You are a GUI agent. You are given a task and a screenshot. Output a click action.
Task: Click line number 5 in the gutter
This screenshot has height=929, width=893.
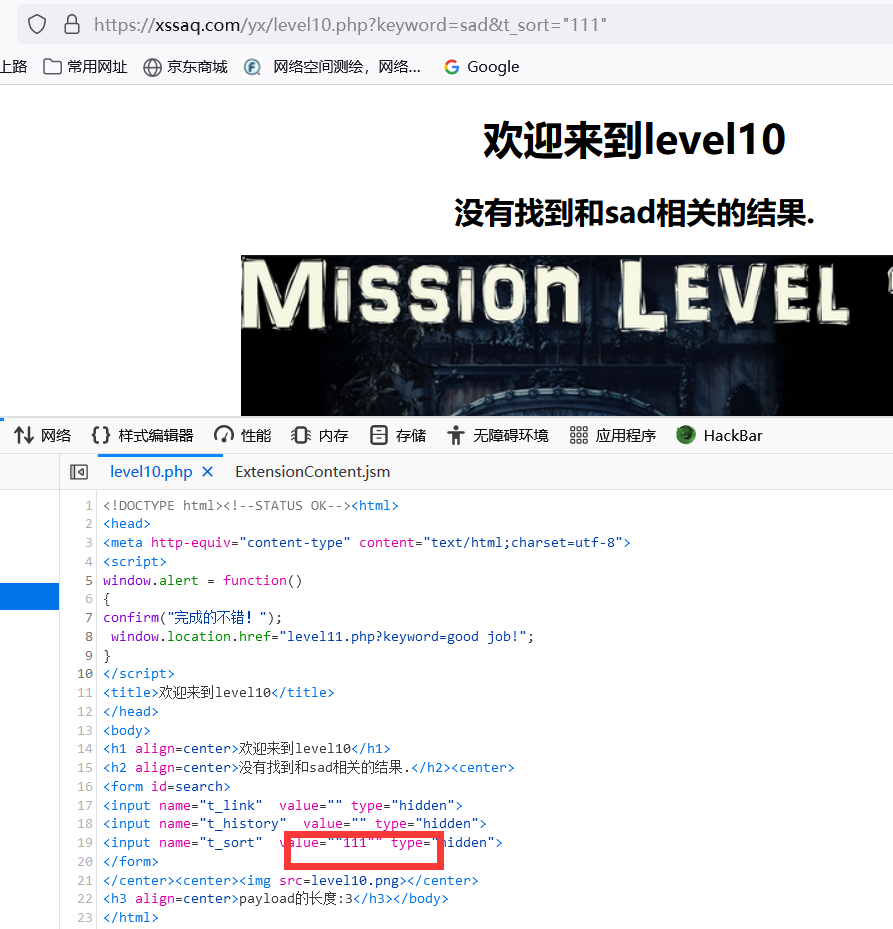[x=88, y=581]
